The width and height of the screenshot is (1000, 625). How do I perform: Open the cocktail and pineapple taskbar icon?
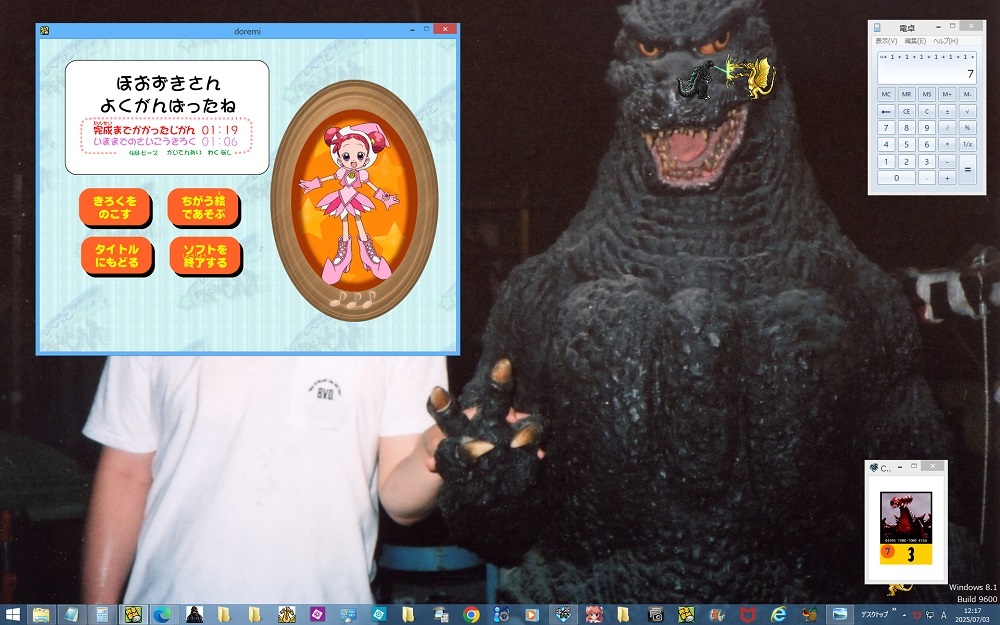click(x=809, y=615)
